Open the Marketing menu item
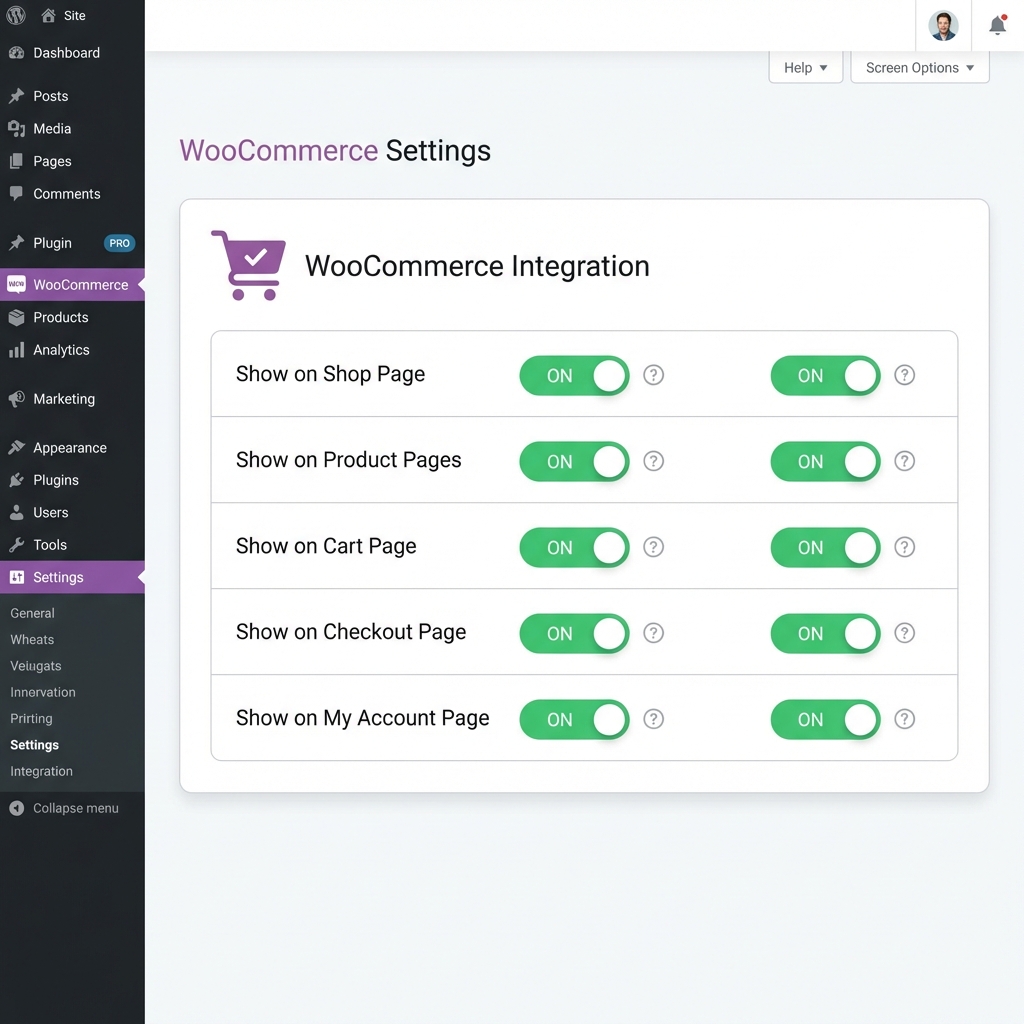The width and height of the screenshot is (1024, 1024). tap(72, 398)
